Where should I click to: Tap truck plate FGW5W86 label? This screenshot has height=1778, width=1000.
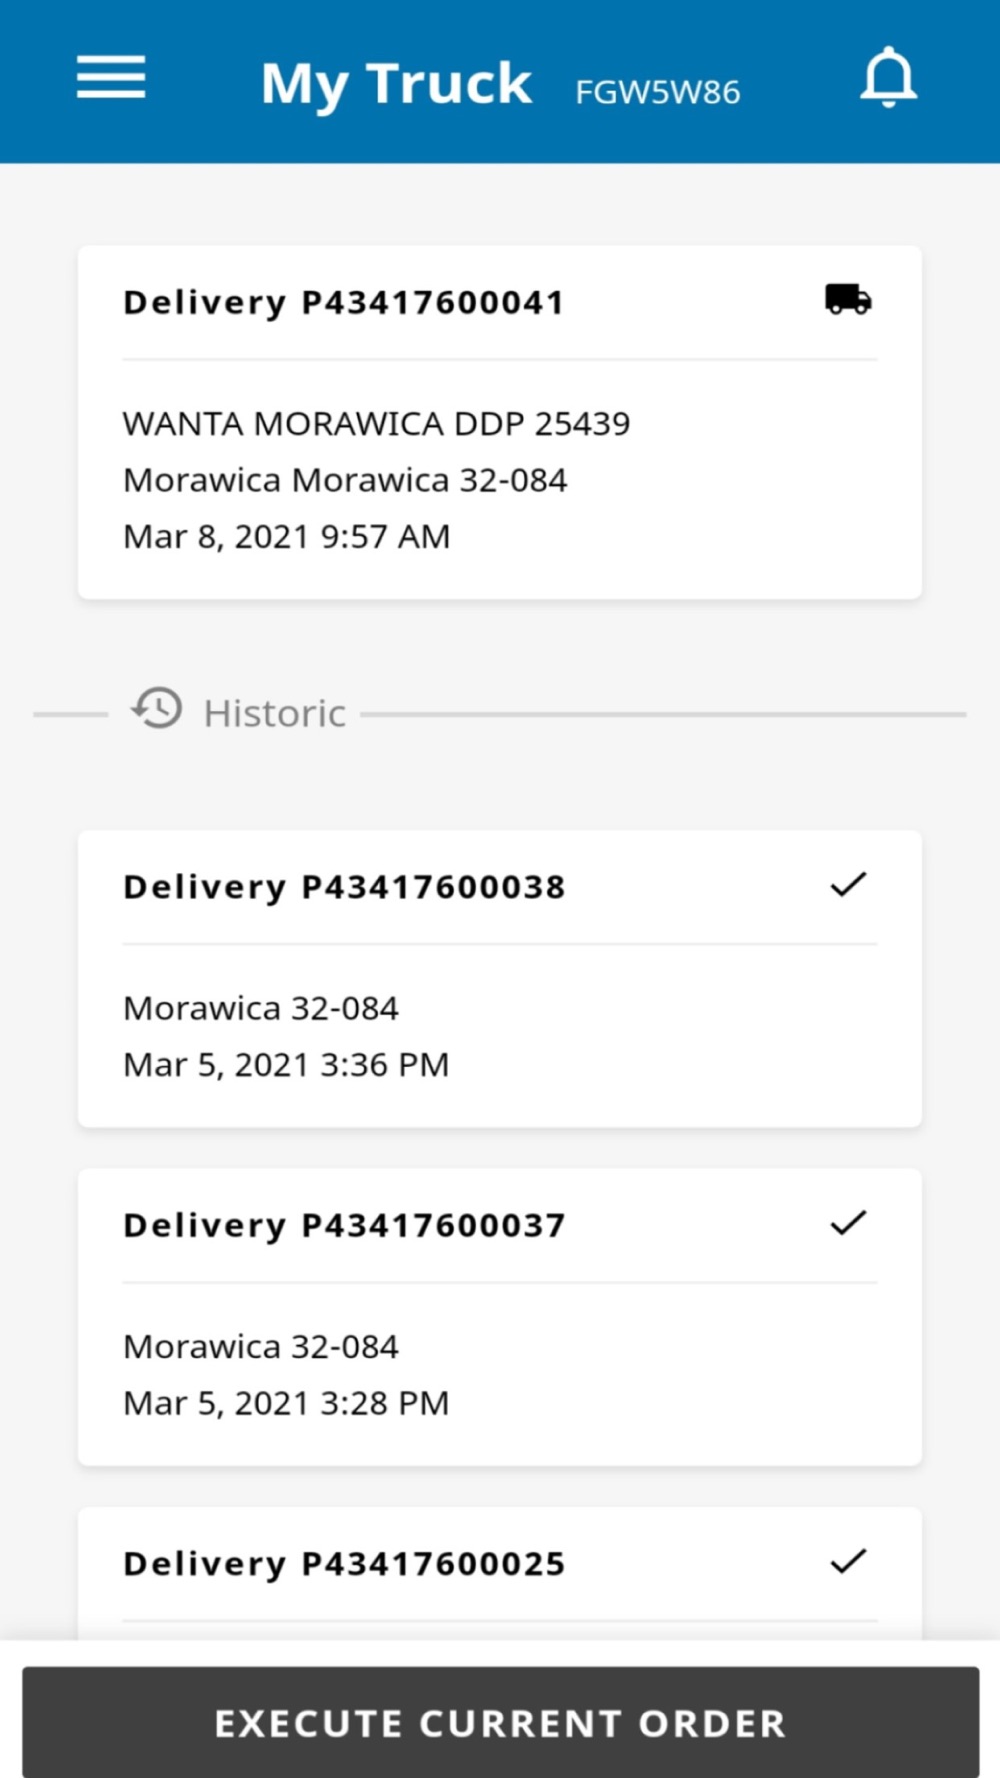click(658, 92)
